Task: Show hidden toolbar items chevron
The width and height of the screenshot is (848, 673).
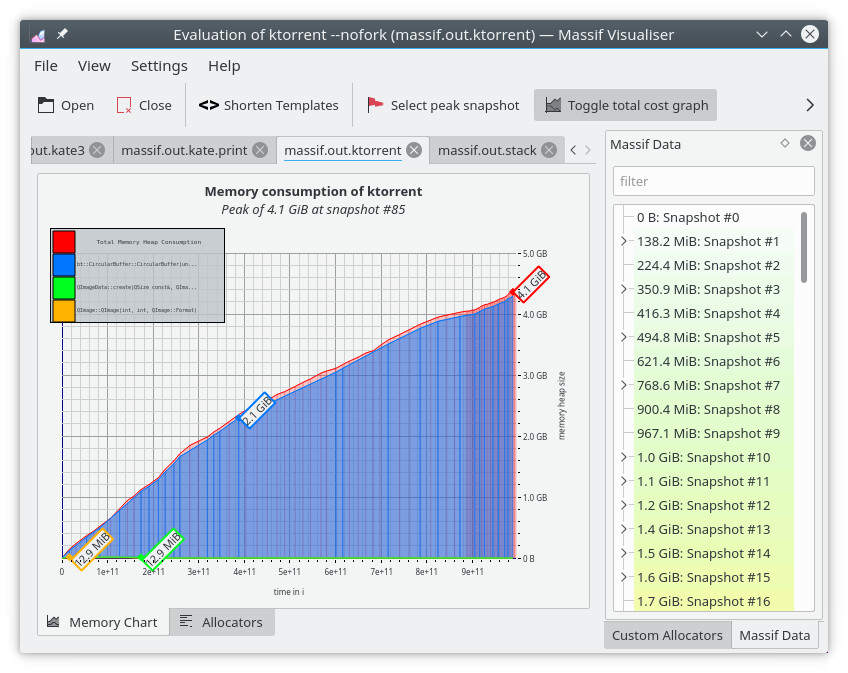Action: point(810,105)
